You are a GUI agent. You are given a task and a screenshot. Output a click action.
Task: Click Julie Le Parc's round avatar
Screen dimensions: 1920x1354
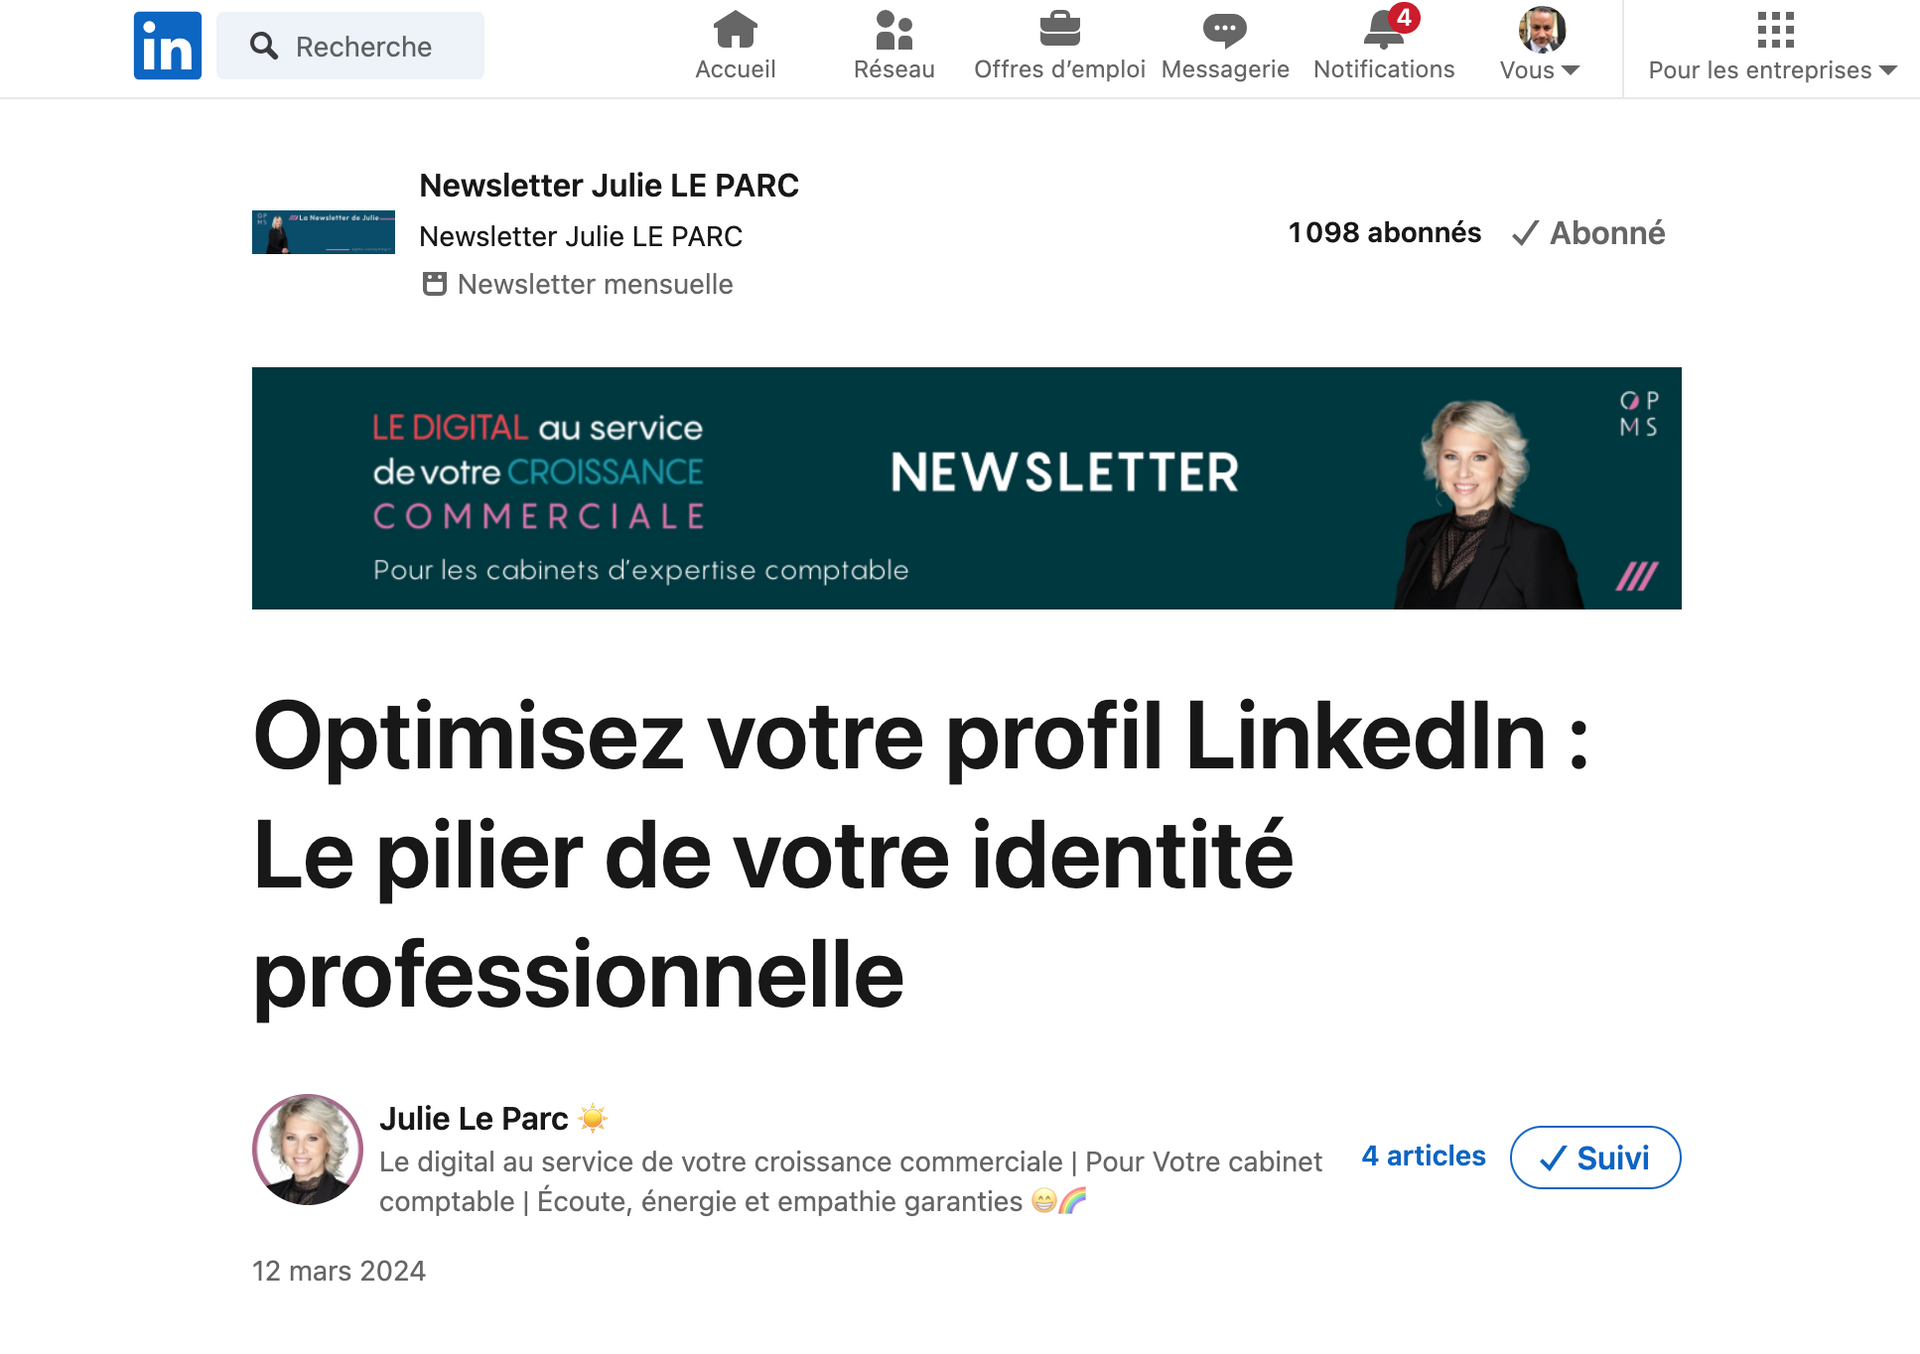(307, 1149)
